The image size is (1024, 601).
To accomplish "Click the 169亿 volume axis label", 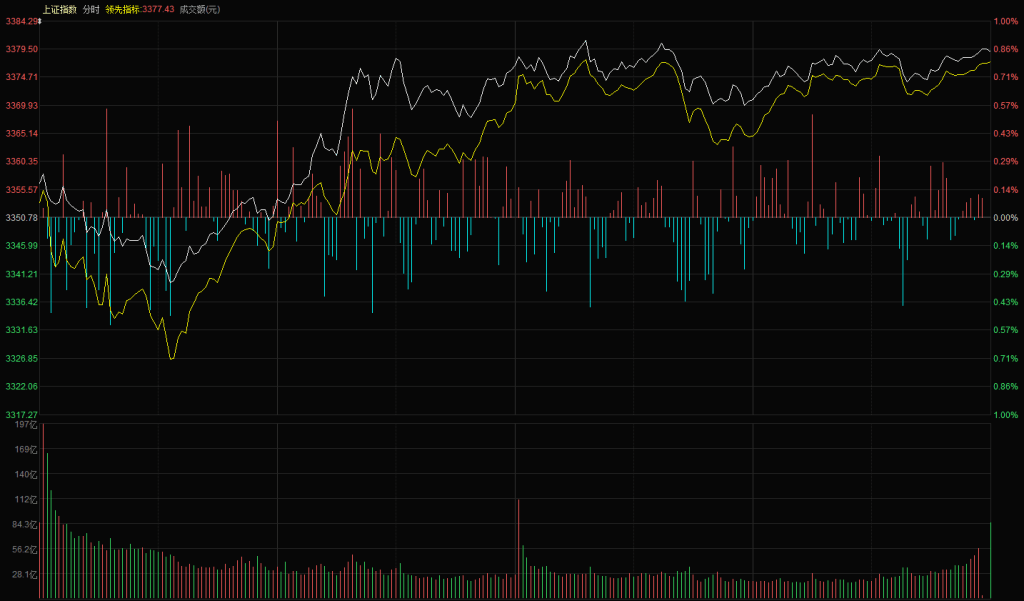I will tap(26, 449).
